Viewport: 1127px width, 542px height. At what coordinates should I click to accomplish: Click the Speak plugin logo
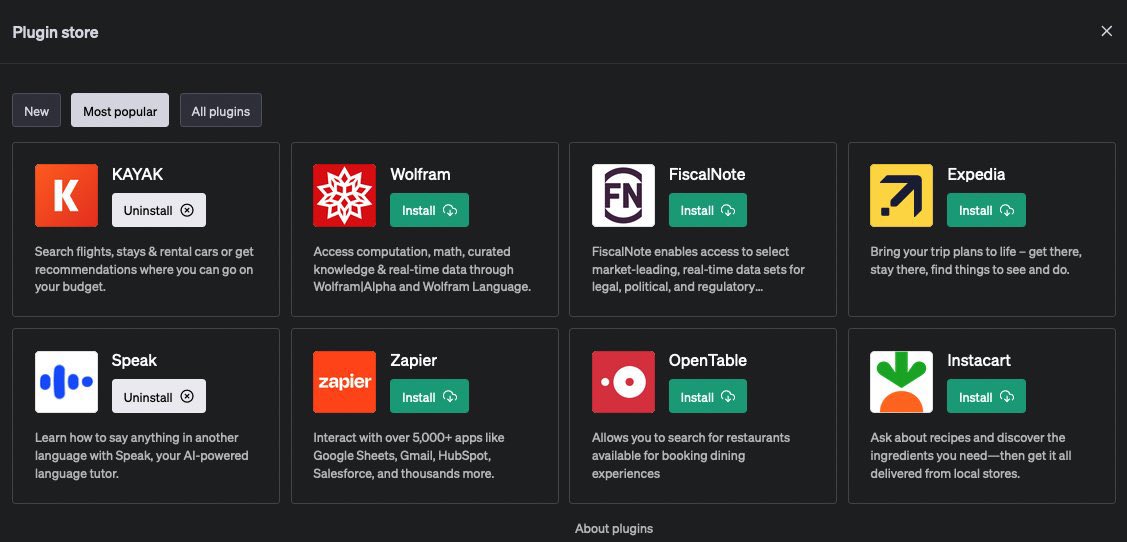[66, 382]
